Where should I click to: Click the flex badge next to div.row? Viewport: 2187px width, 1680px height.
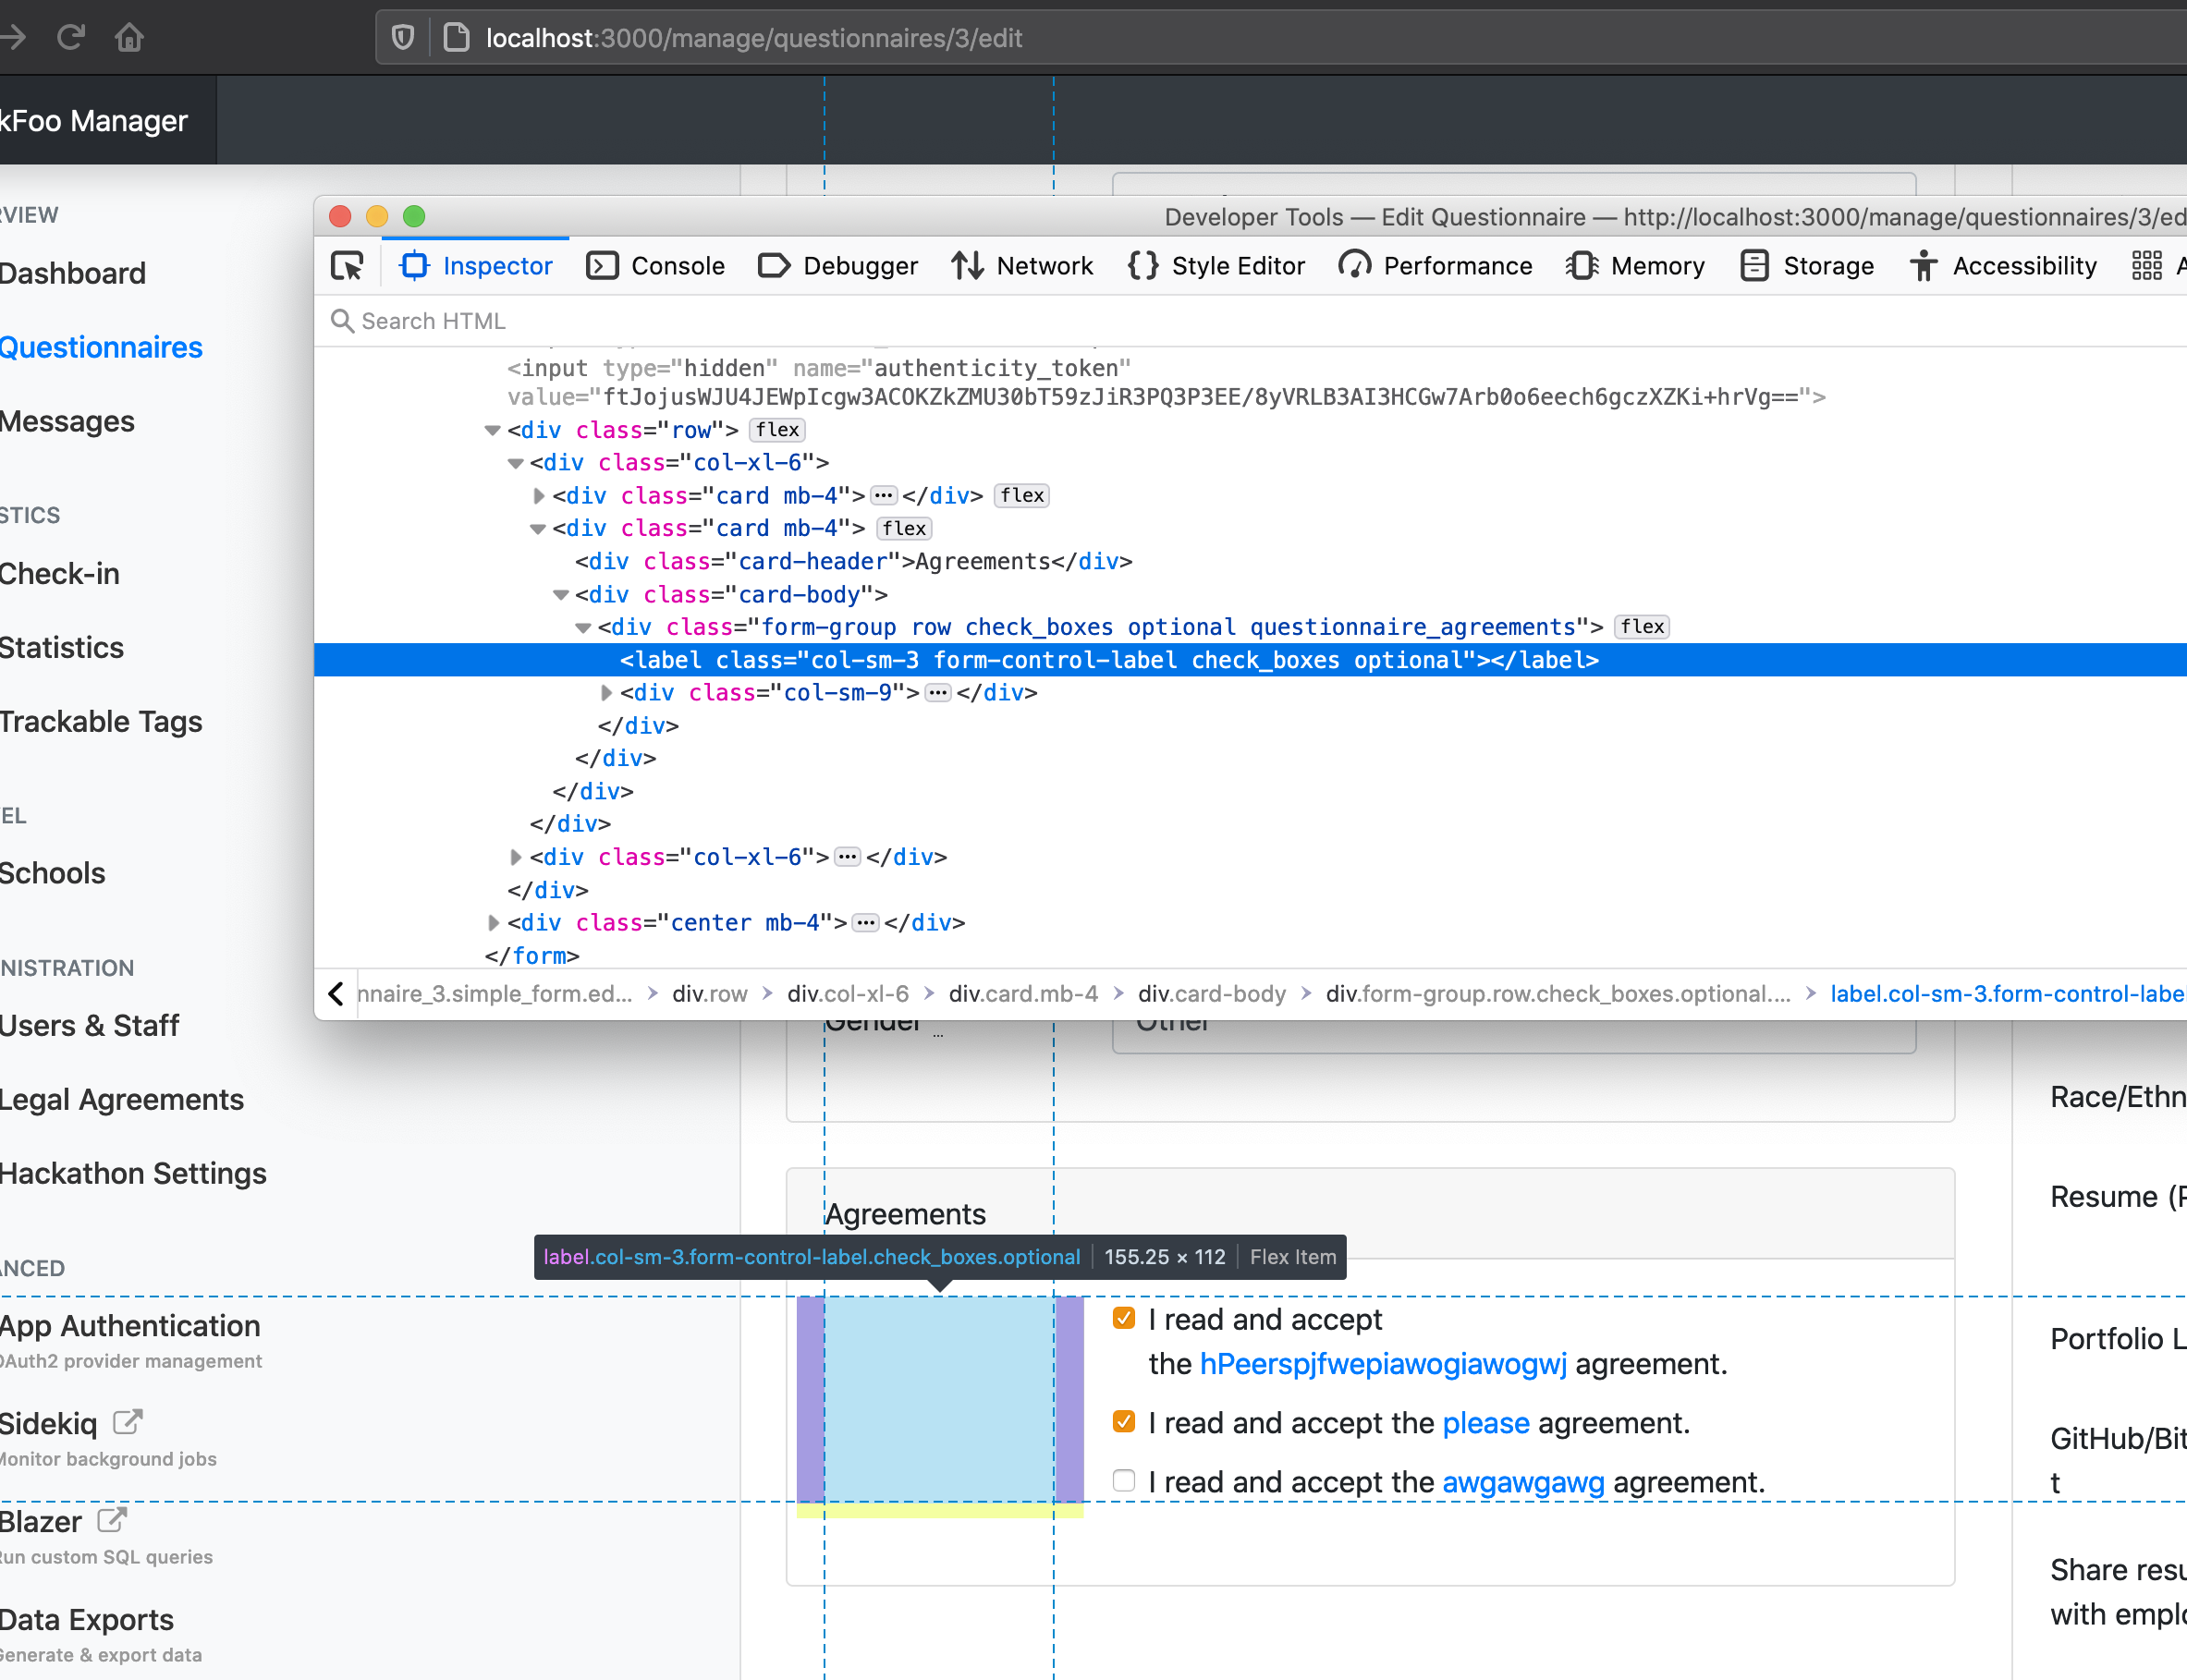[777, 430]
